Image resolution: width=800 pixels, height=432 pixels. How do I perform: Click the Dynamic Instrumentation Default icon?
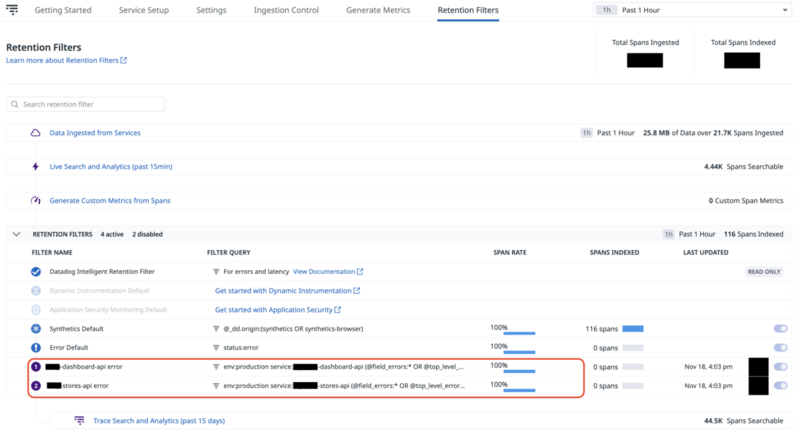point(36,291)
